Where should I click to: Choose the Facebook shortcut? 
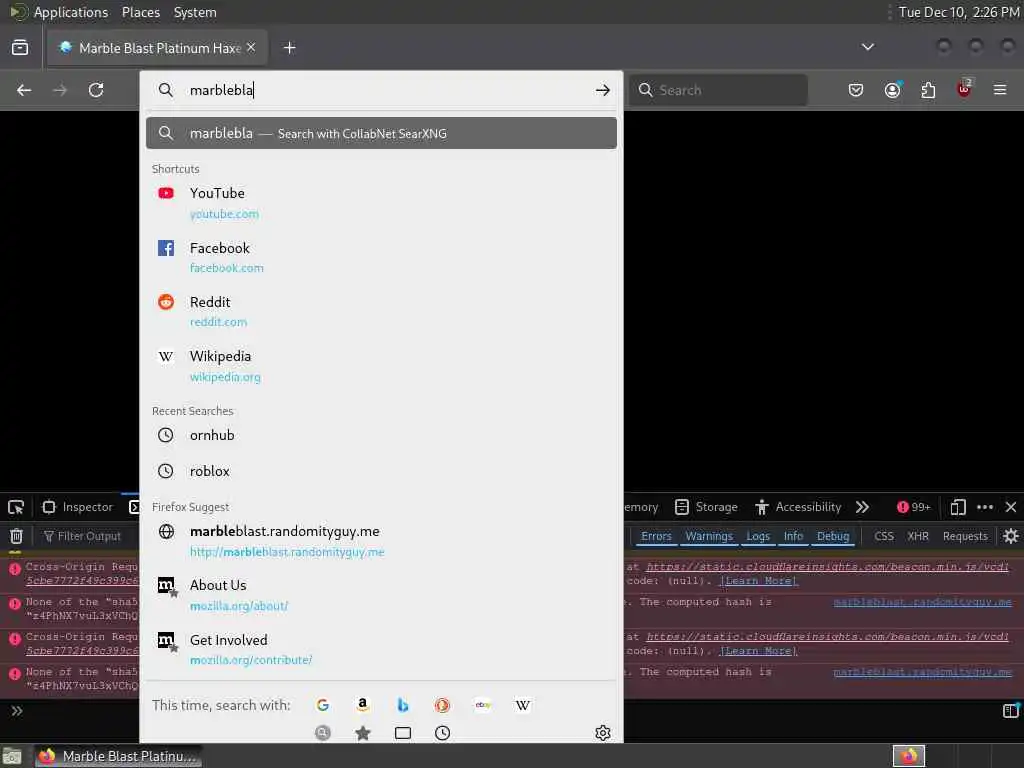[381, 257]
